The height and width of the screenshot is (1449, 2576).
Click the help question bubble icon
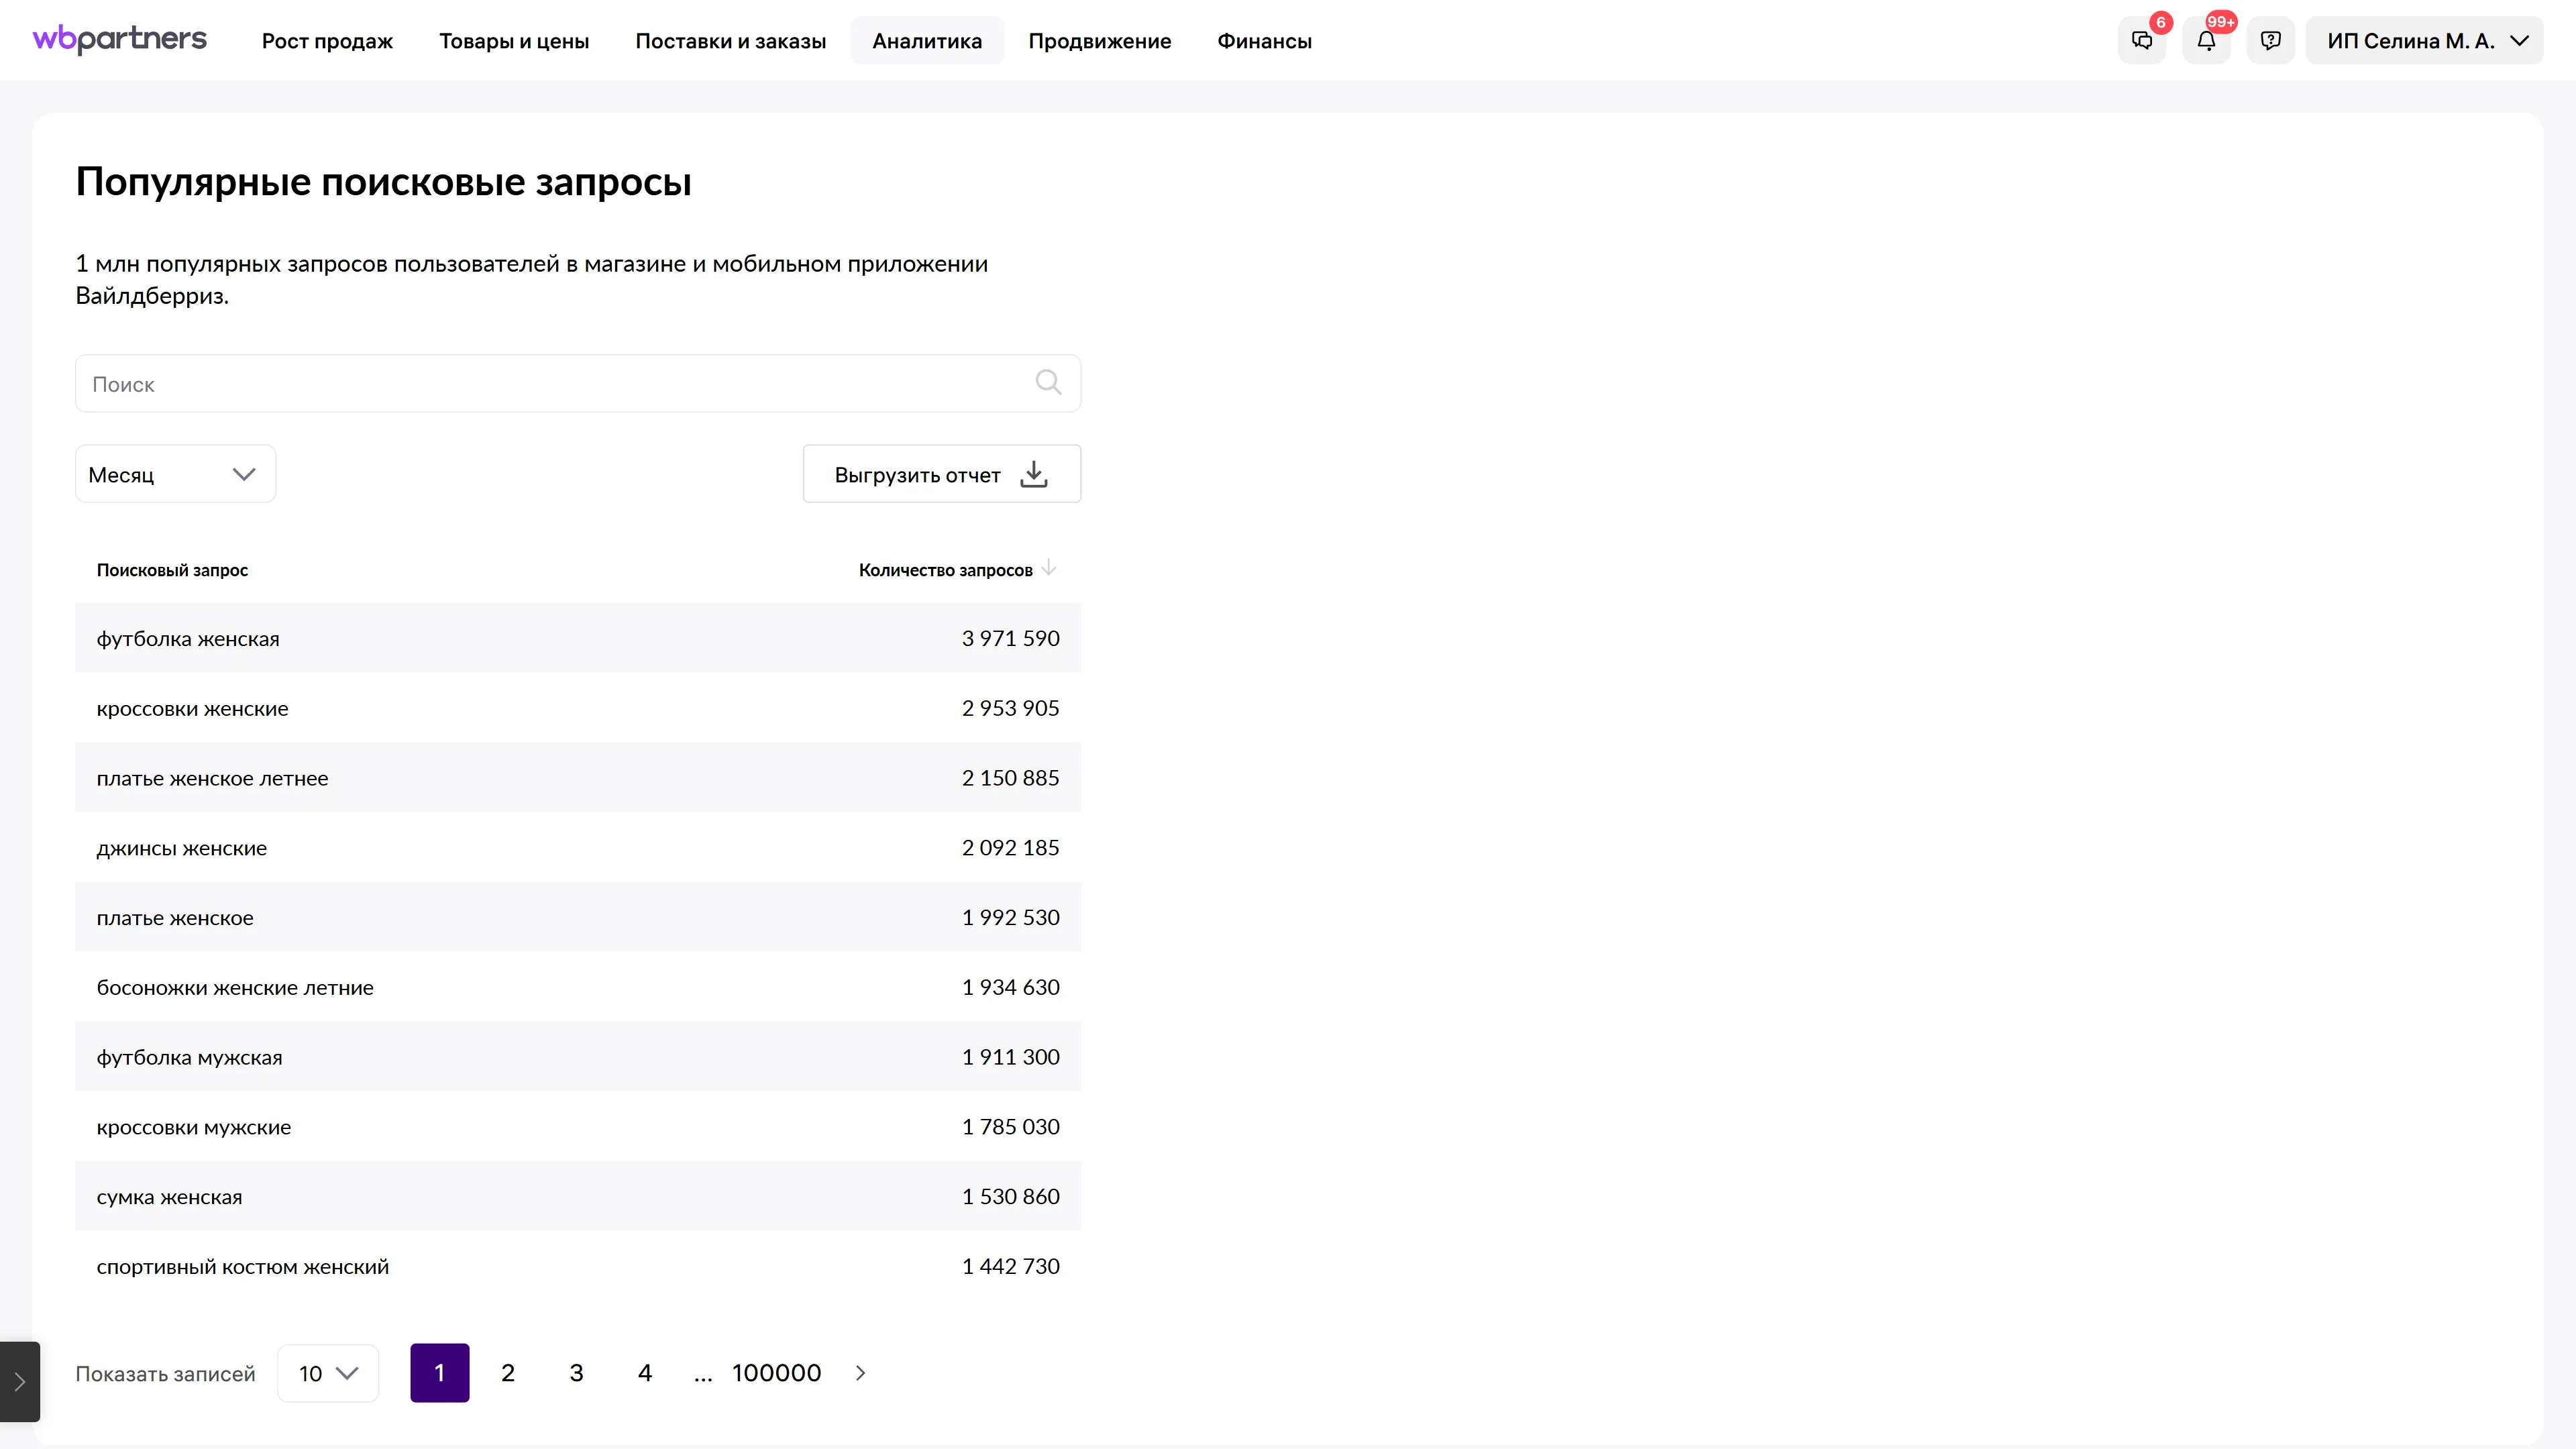[x=2270, y=41]
